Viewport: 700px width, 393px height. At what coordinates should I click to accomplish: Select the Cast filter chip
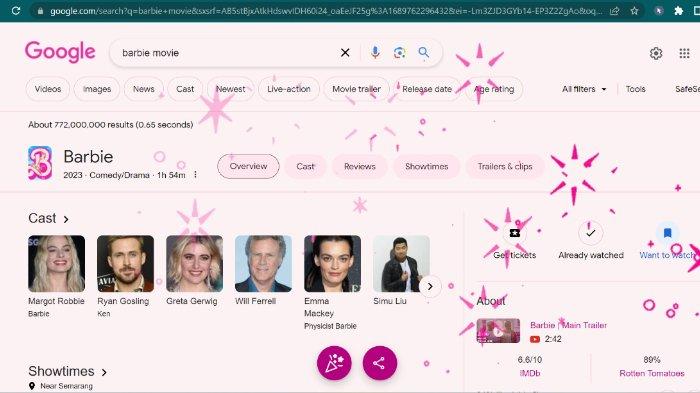tap(185, 89)
